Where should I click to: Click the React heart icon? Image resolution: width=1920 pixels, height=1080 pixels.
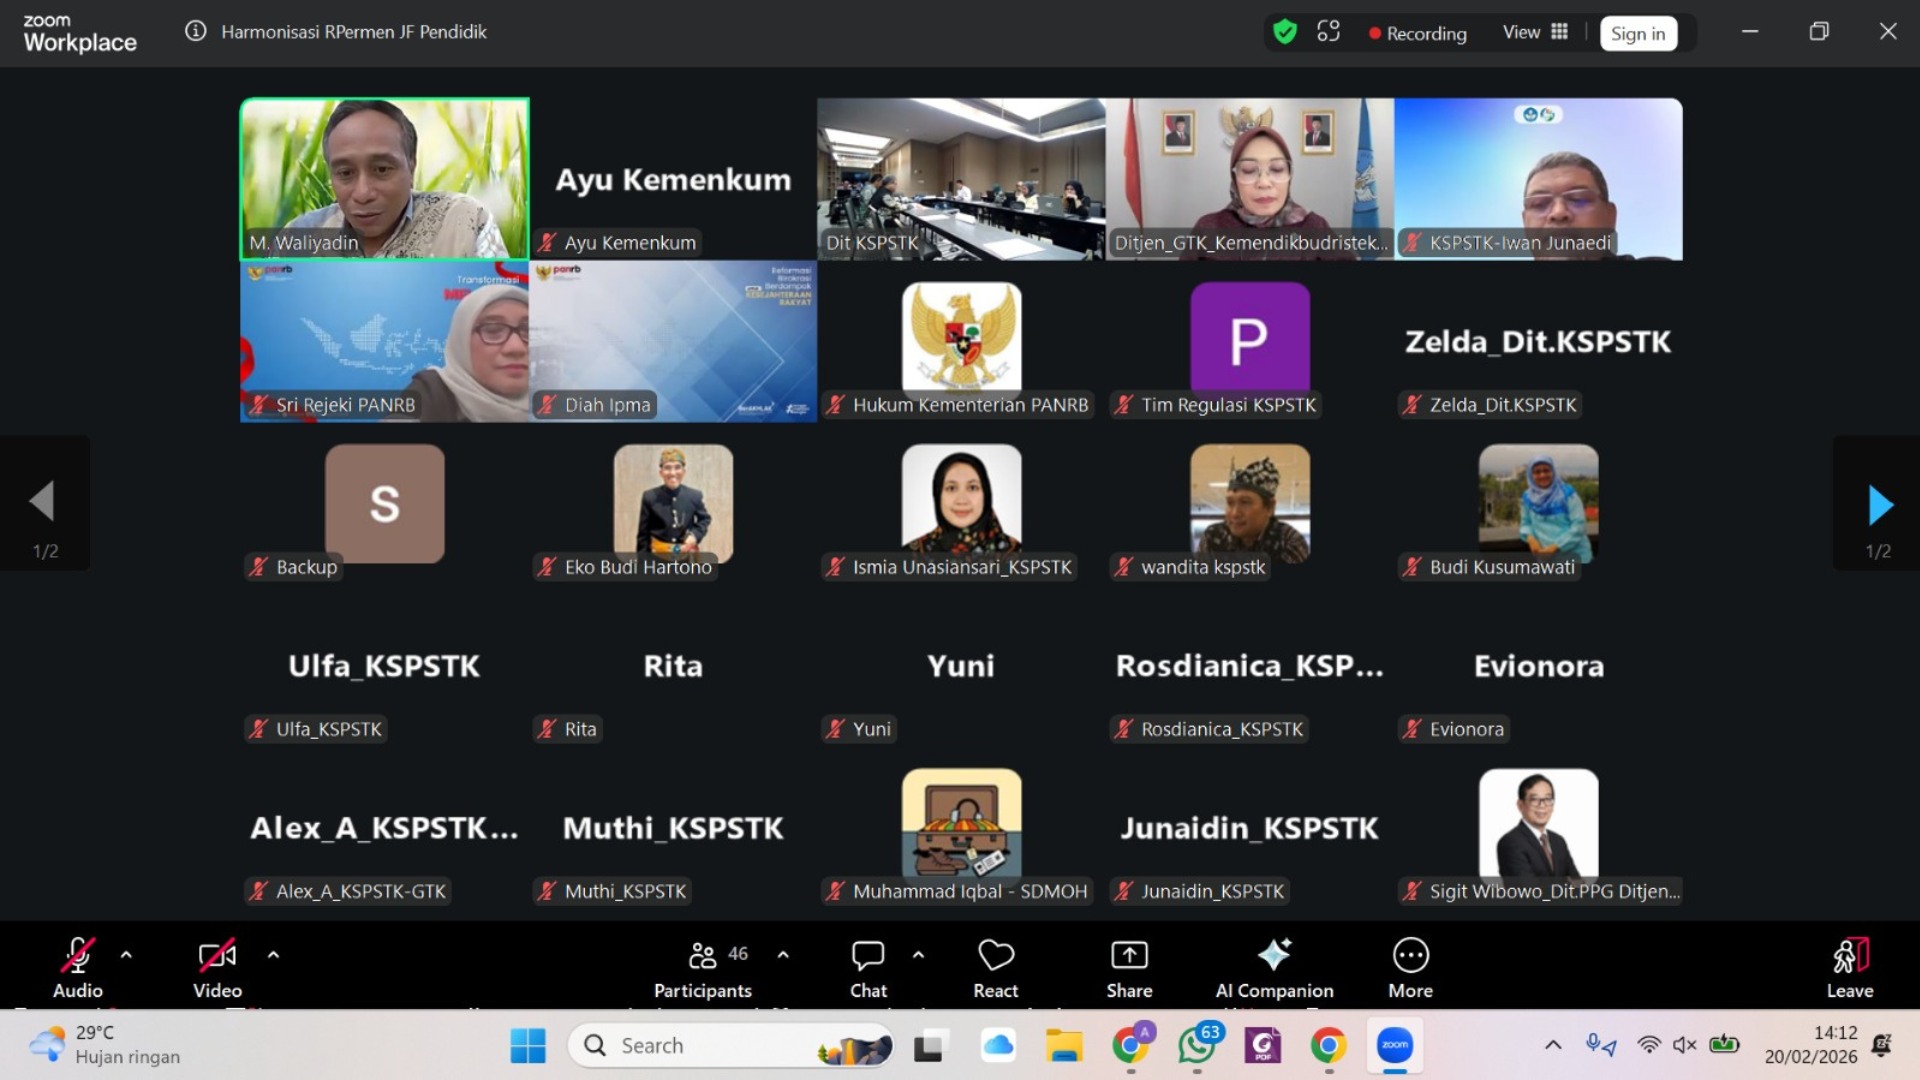[995, 957]
